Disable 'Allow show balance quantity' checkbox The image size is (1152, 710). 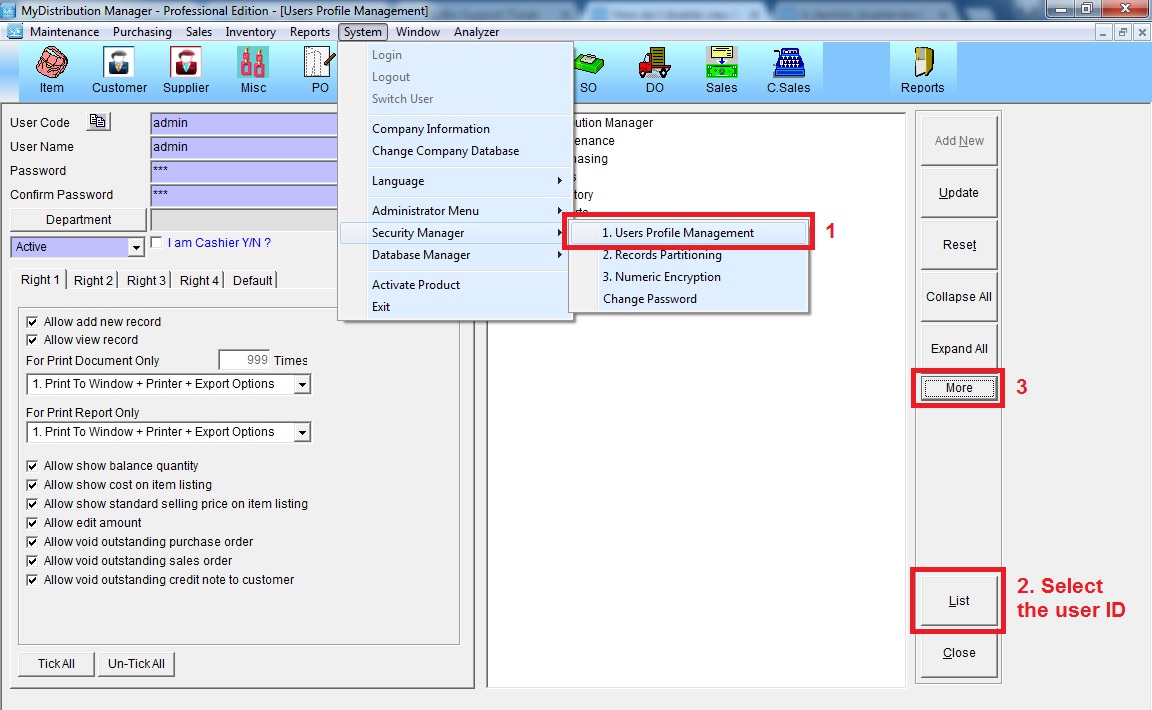click(x=33, y=466)
